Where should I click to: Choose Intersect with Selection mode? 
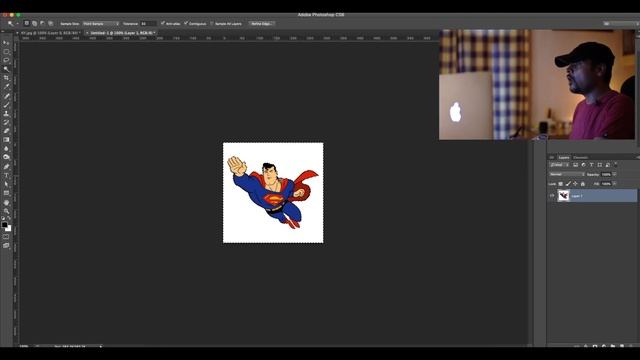click(x=51, y=24)
